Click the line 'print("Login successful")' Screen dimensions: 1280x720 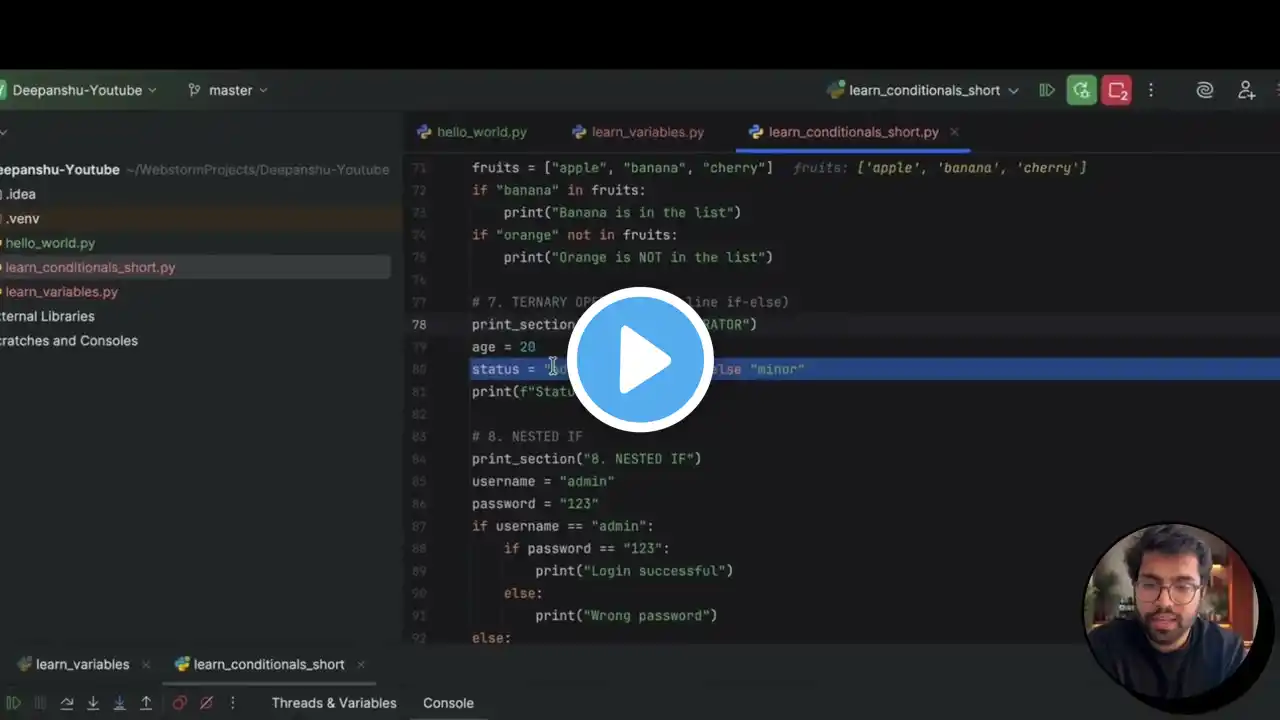click(x=634, y=571)
